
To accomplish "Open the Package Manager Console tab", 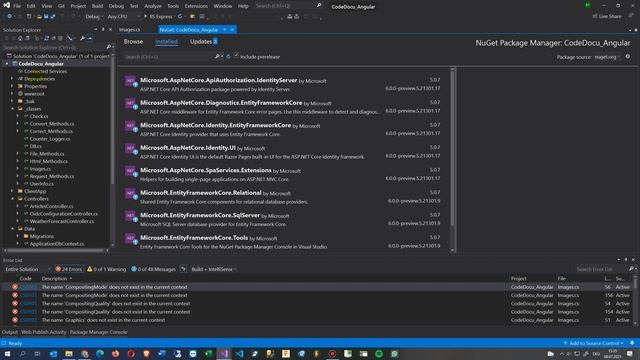I will point(98,332).
